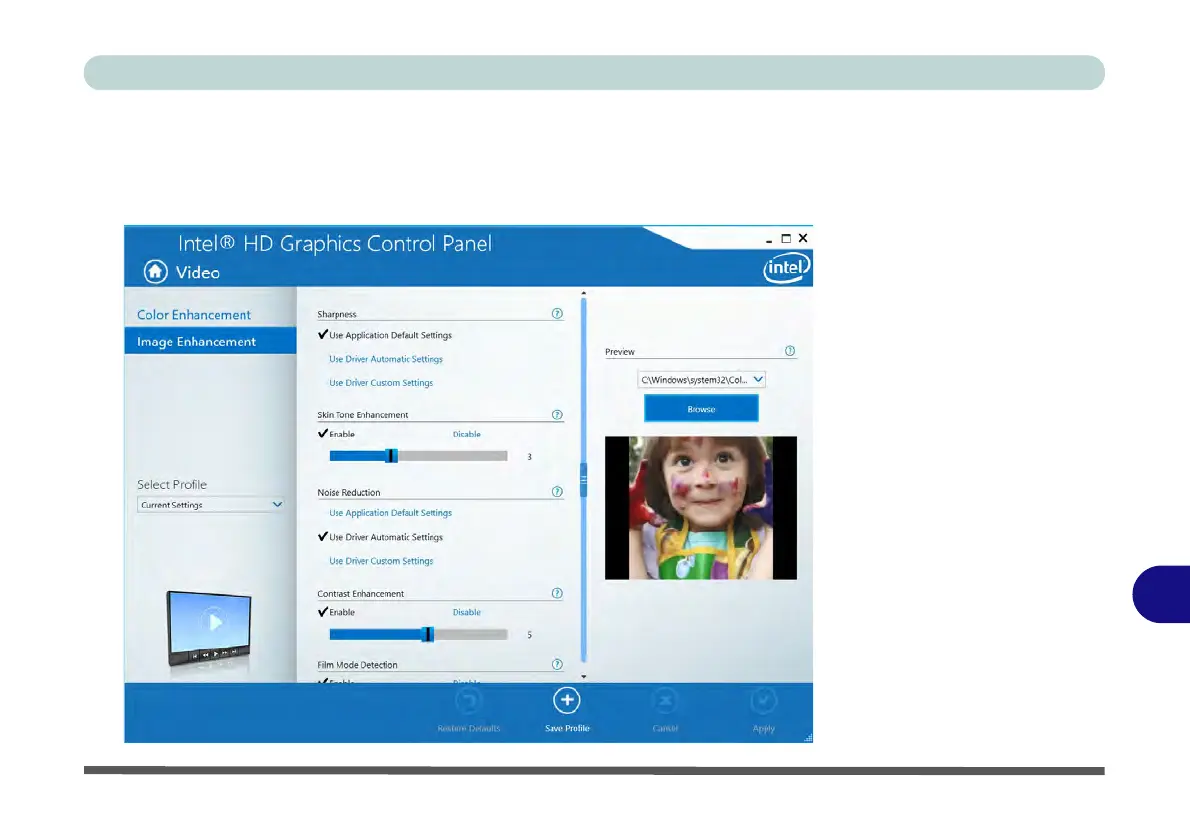Screen dimensions: 1190x838
Task: Click the scrollbar down arrow
Action: (x=584, y=676)
